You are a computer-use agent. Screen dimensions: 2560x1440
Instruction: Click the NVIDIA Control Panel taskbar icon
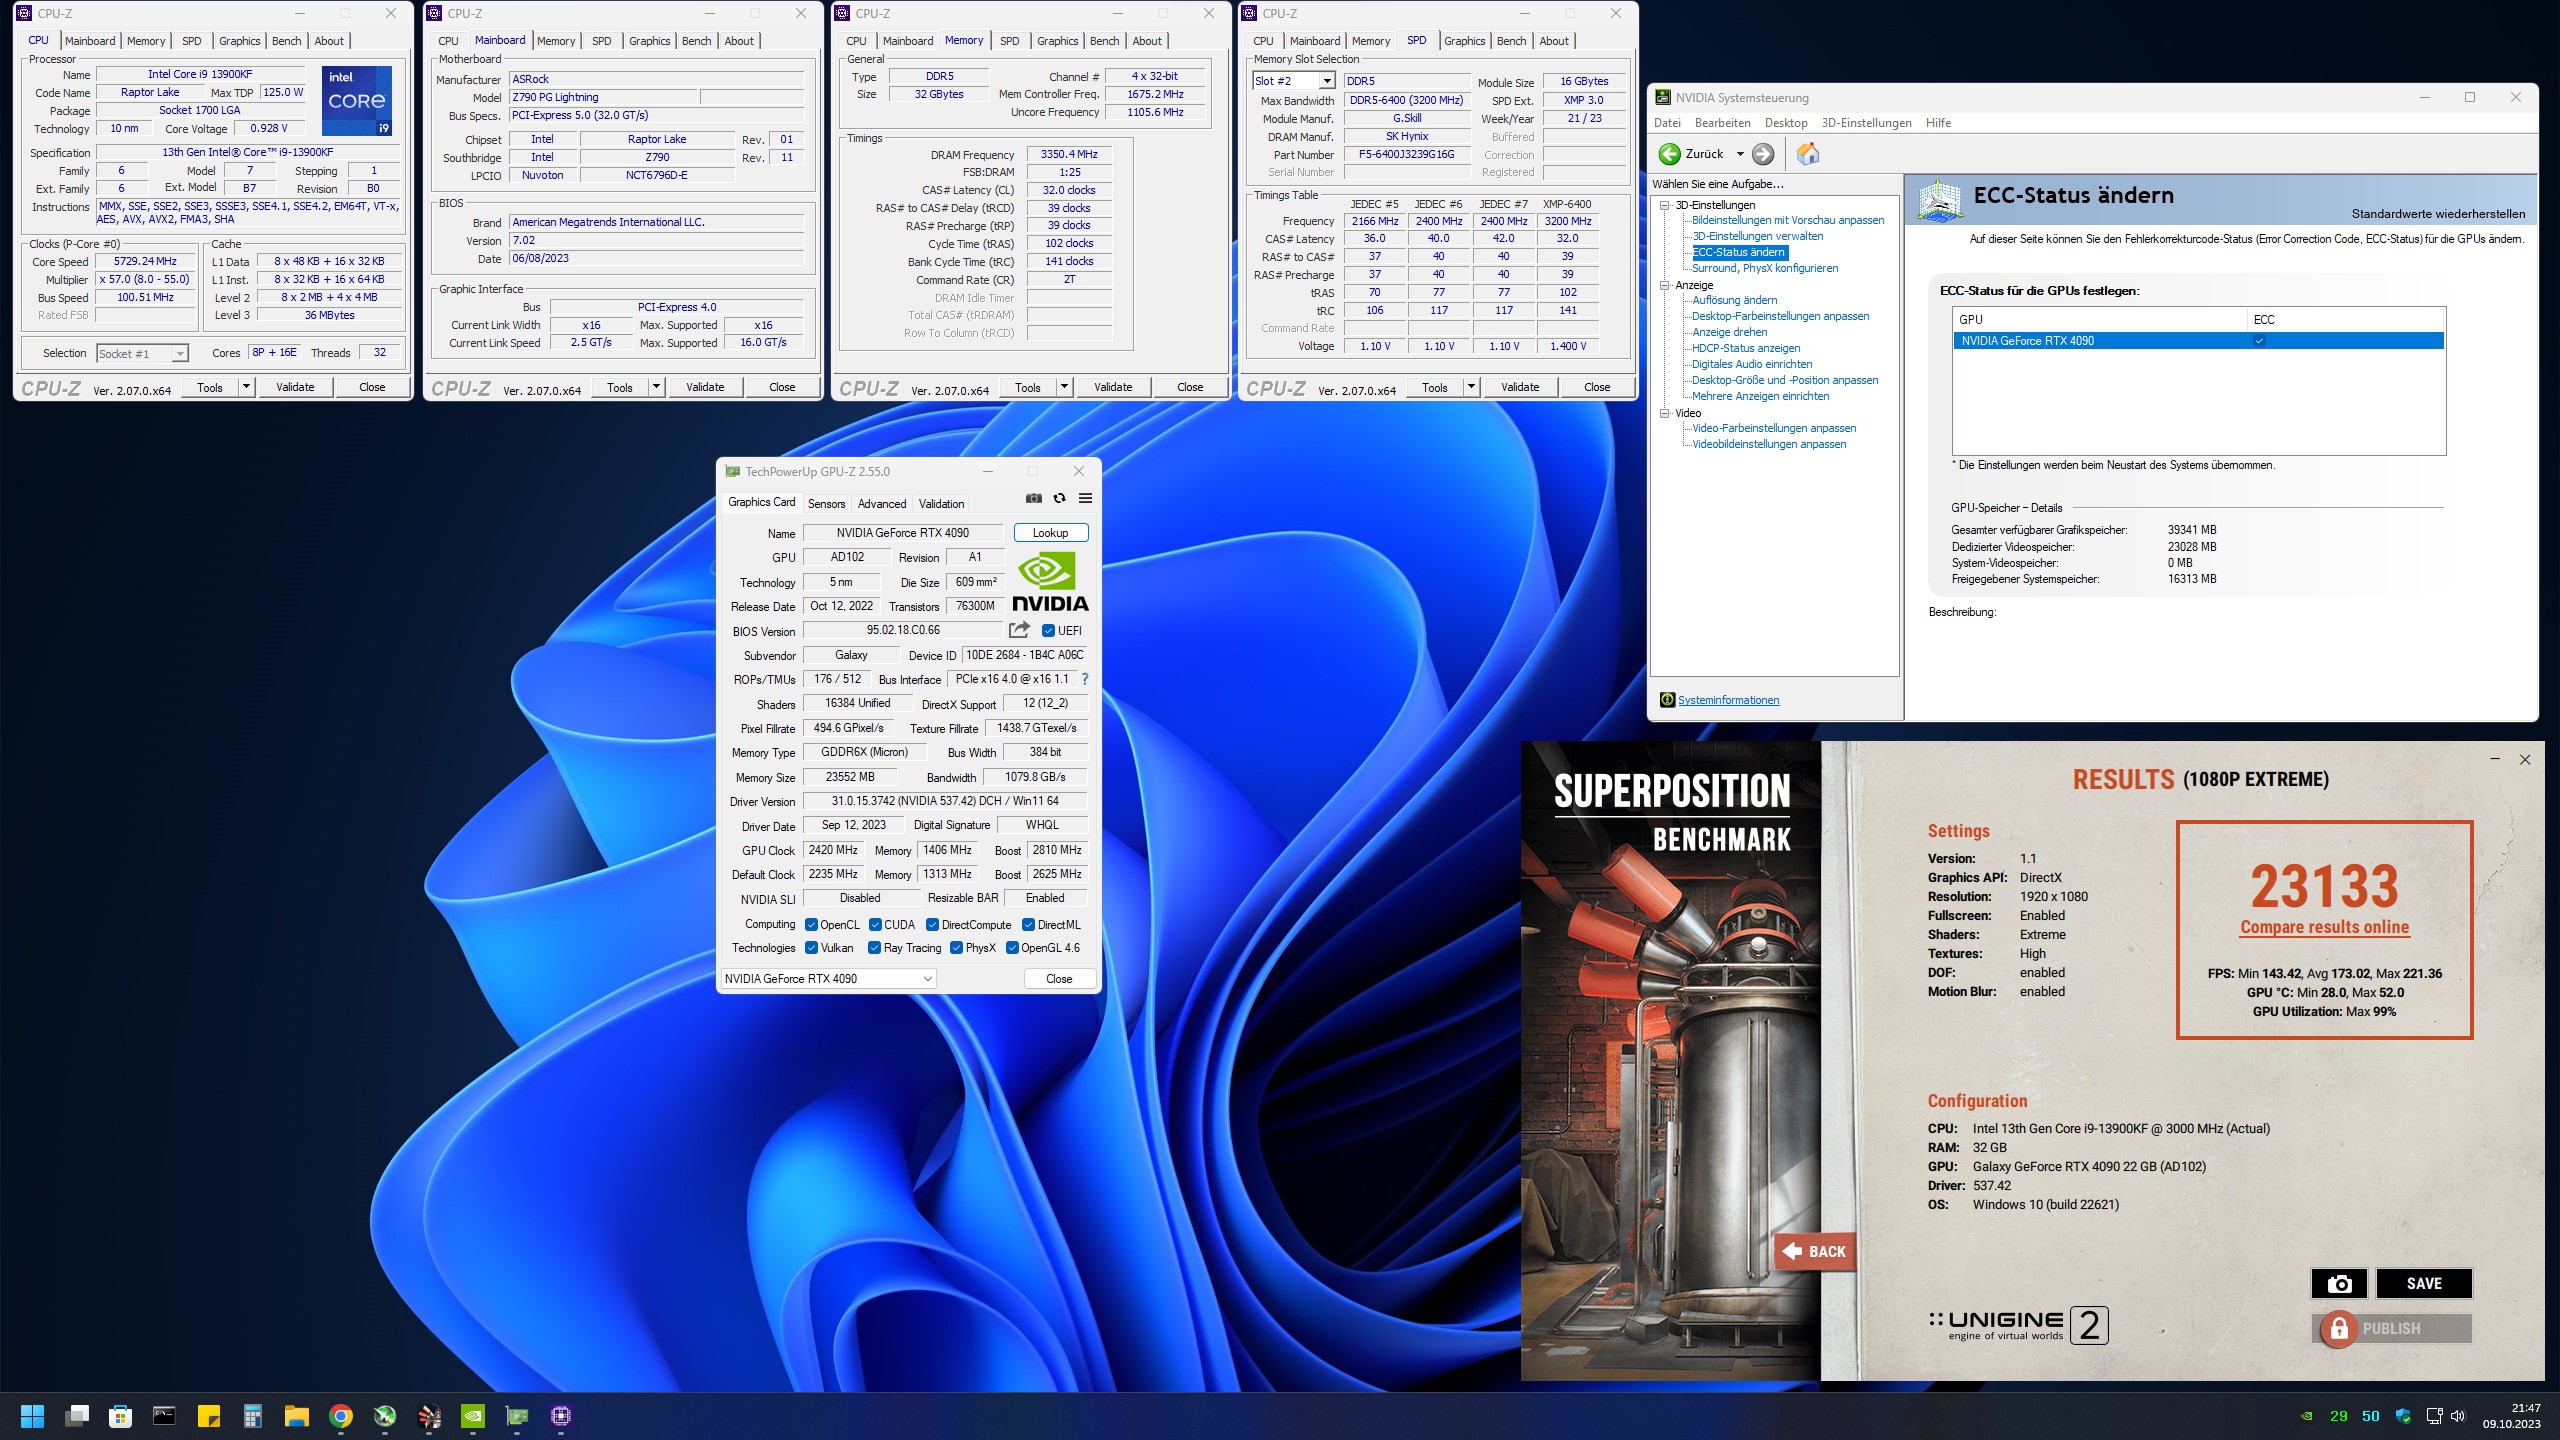(473, 1416)
